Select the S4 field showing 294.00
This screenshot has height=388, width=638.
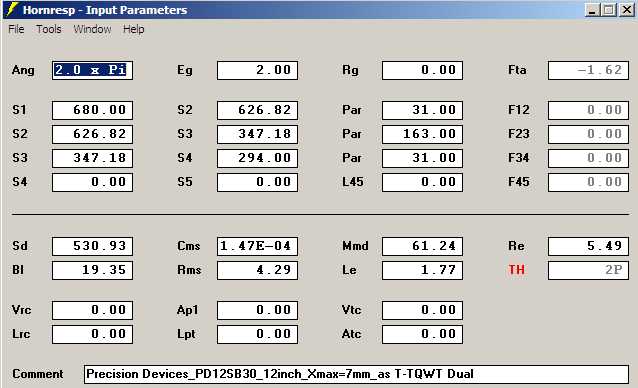tap(257, 158)
